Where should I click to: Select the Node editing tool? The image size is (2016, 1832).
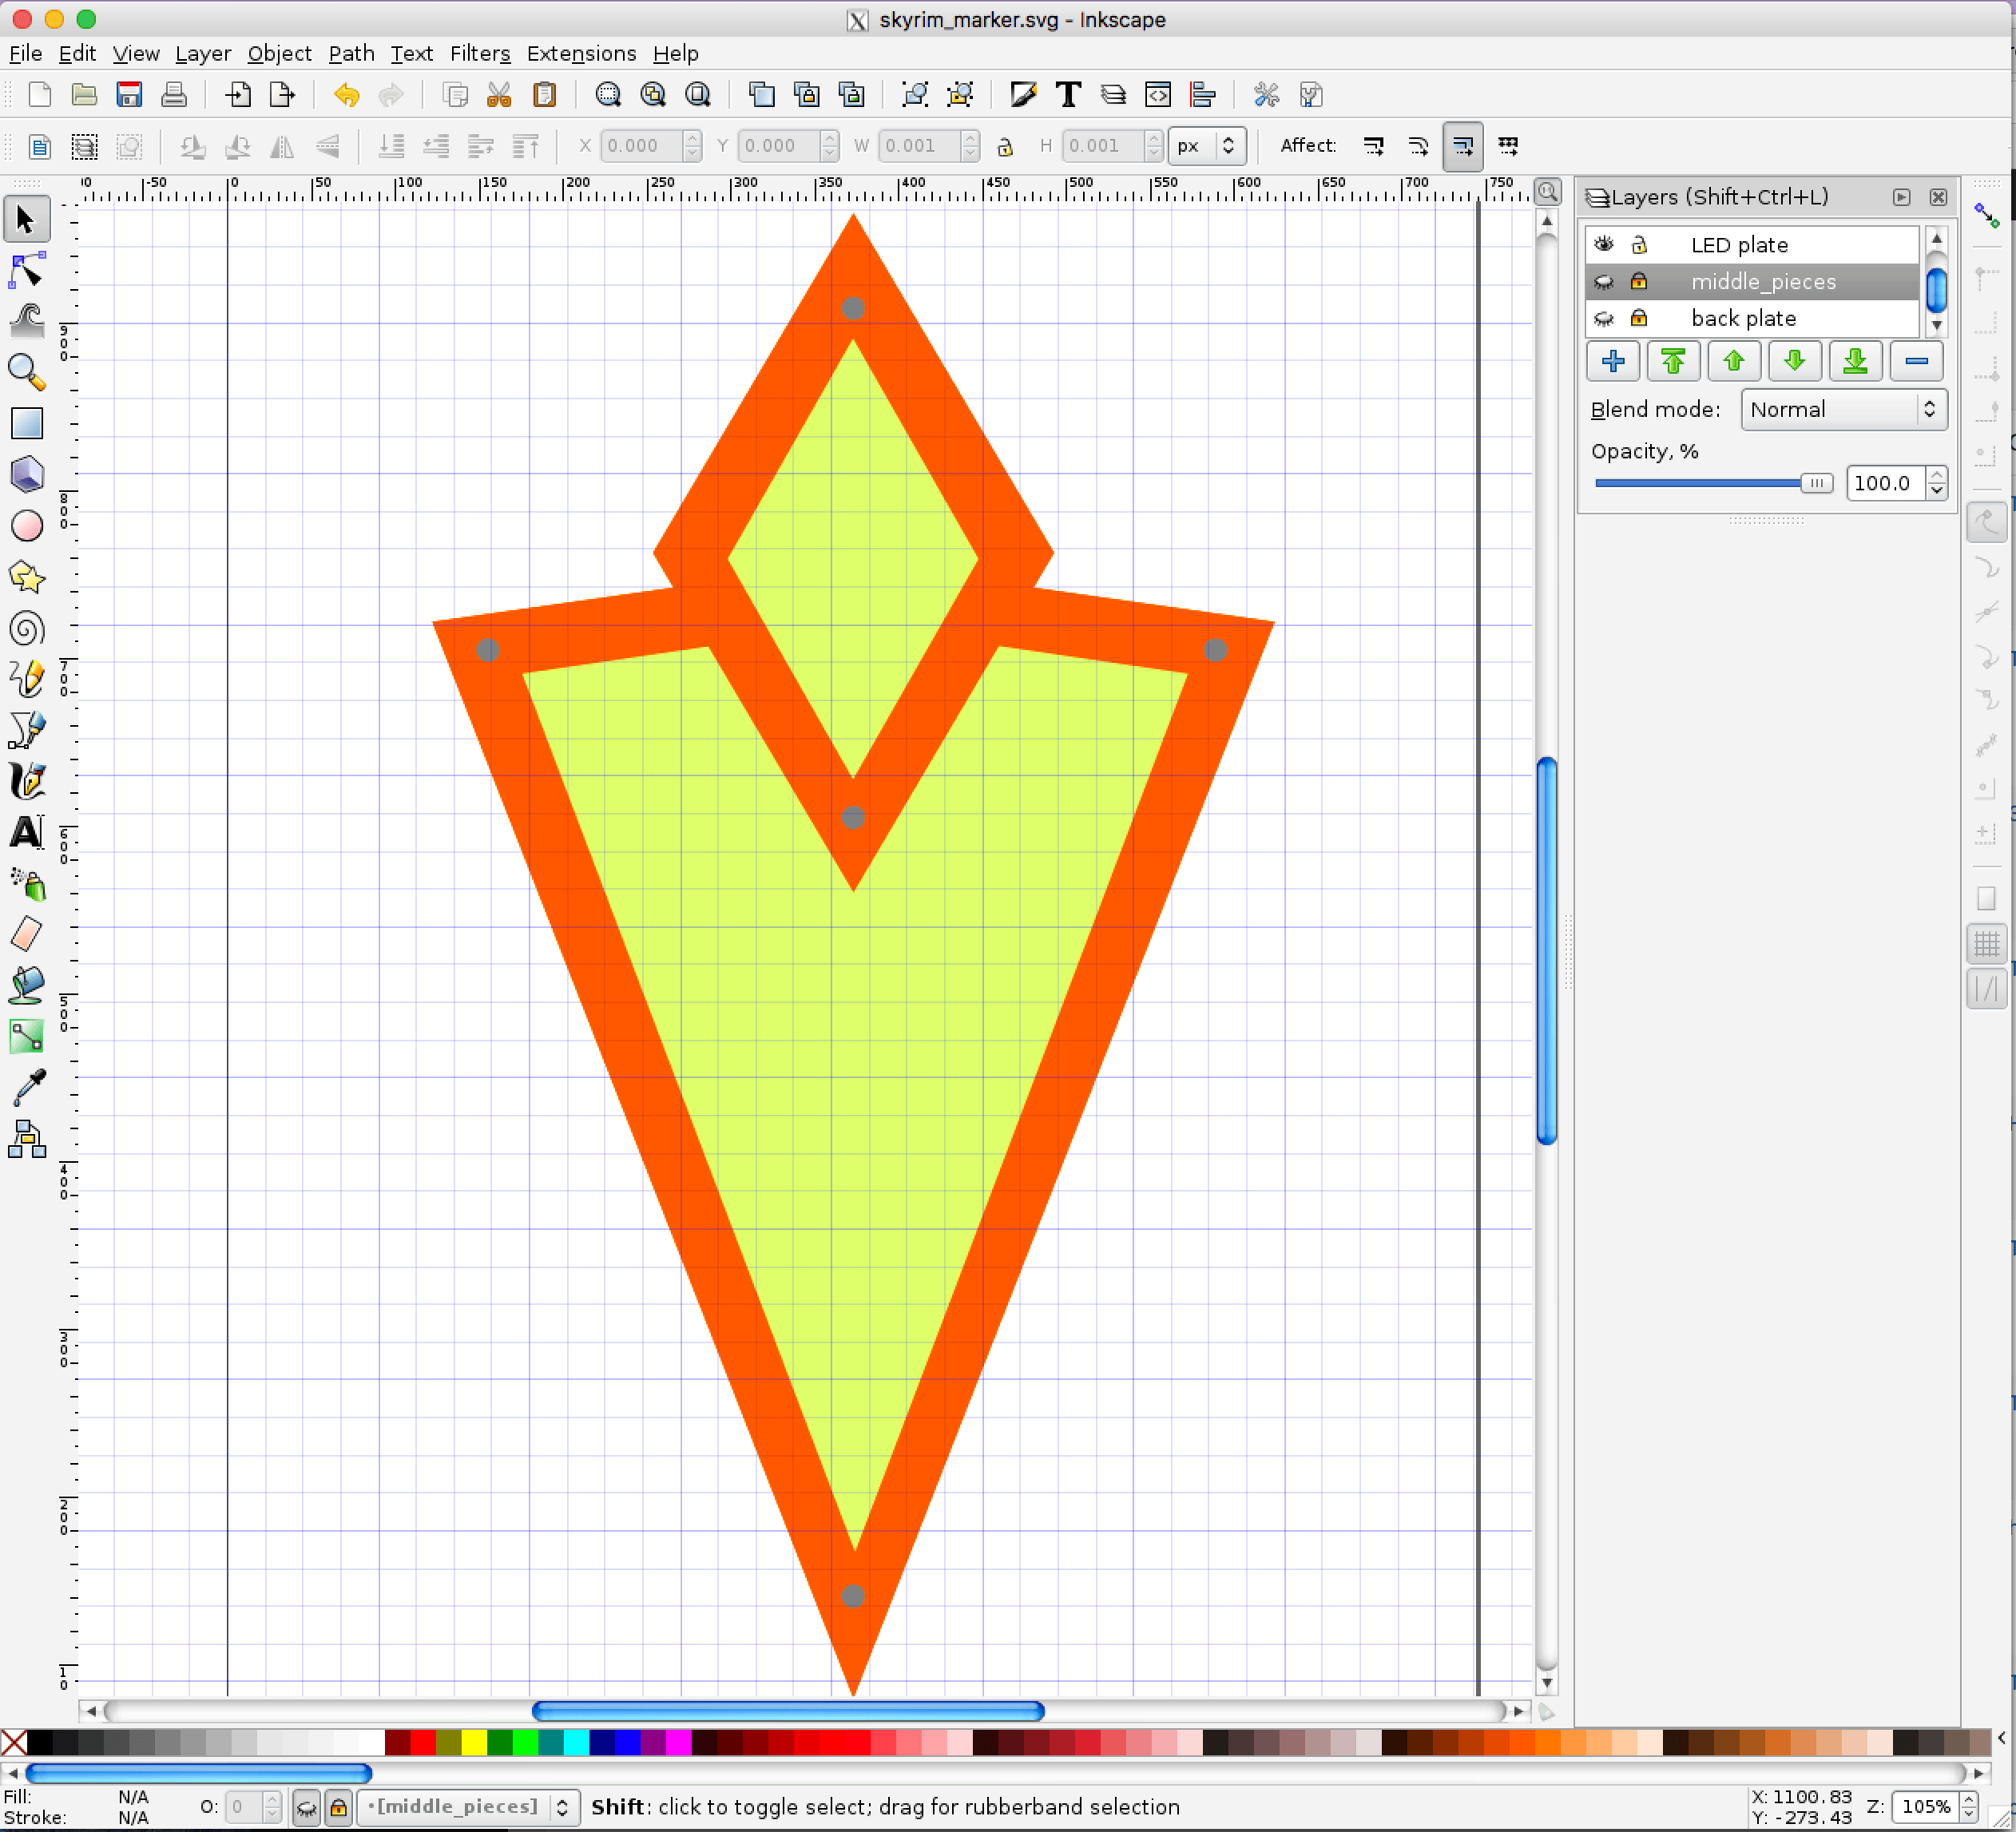click(x=27, y=271)
